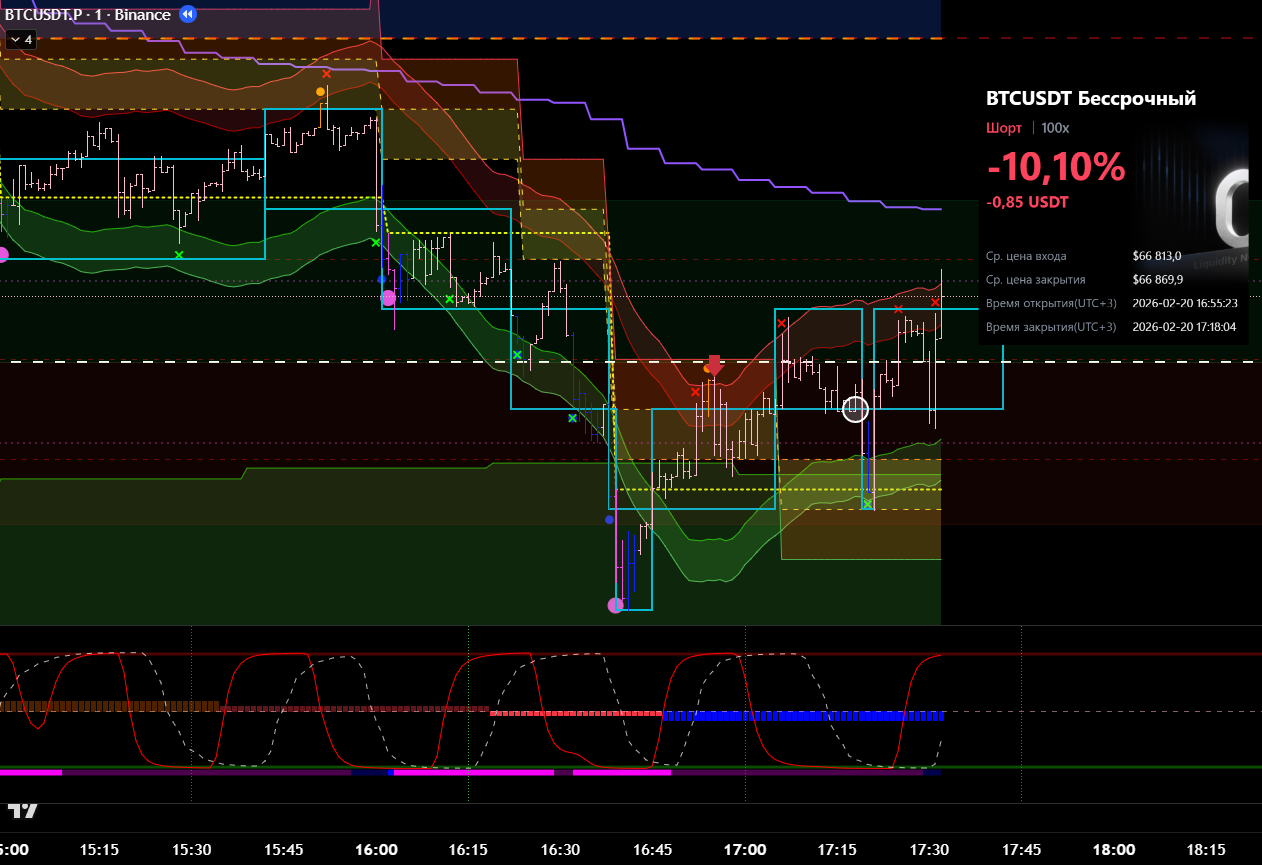Click the 18:00 label on the time axis

pos(1113,849)
